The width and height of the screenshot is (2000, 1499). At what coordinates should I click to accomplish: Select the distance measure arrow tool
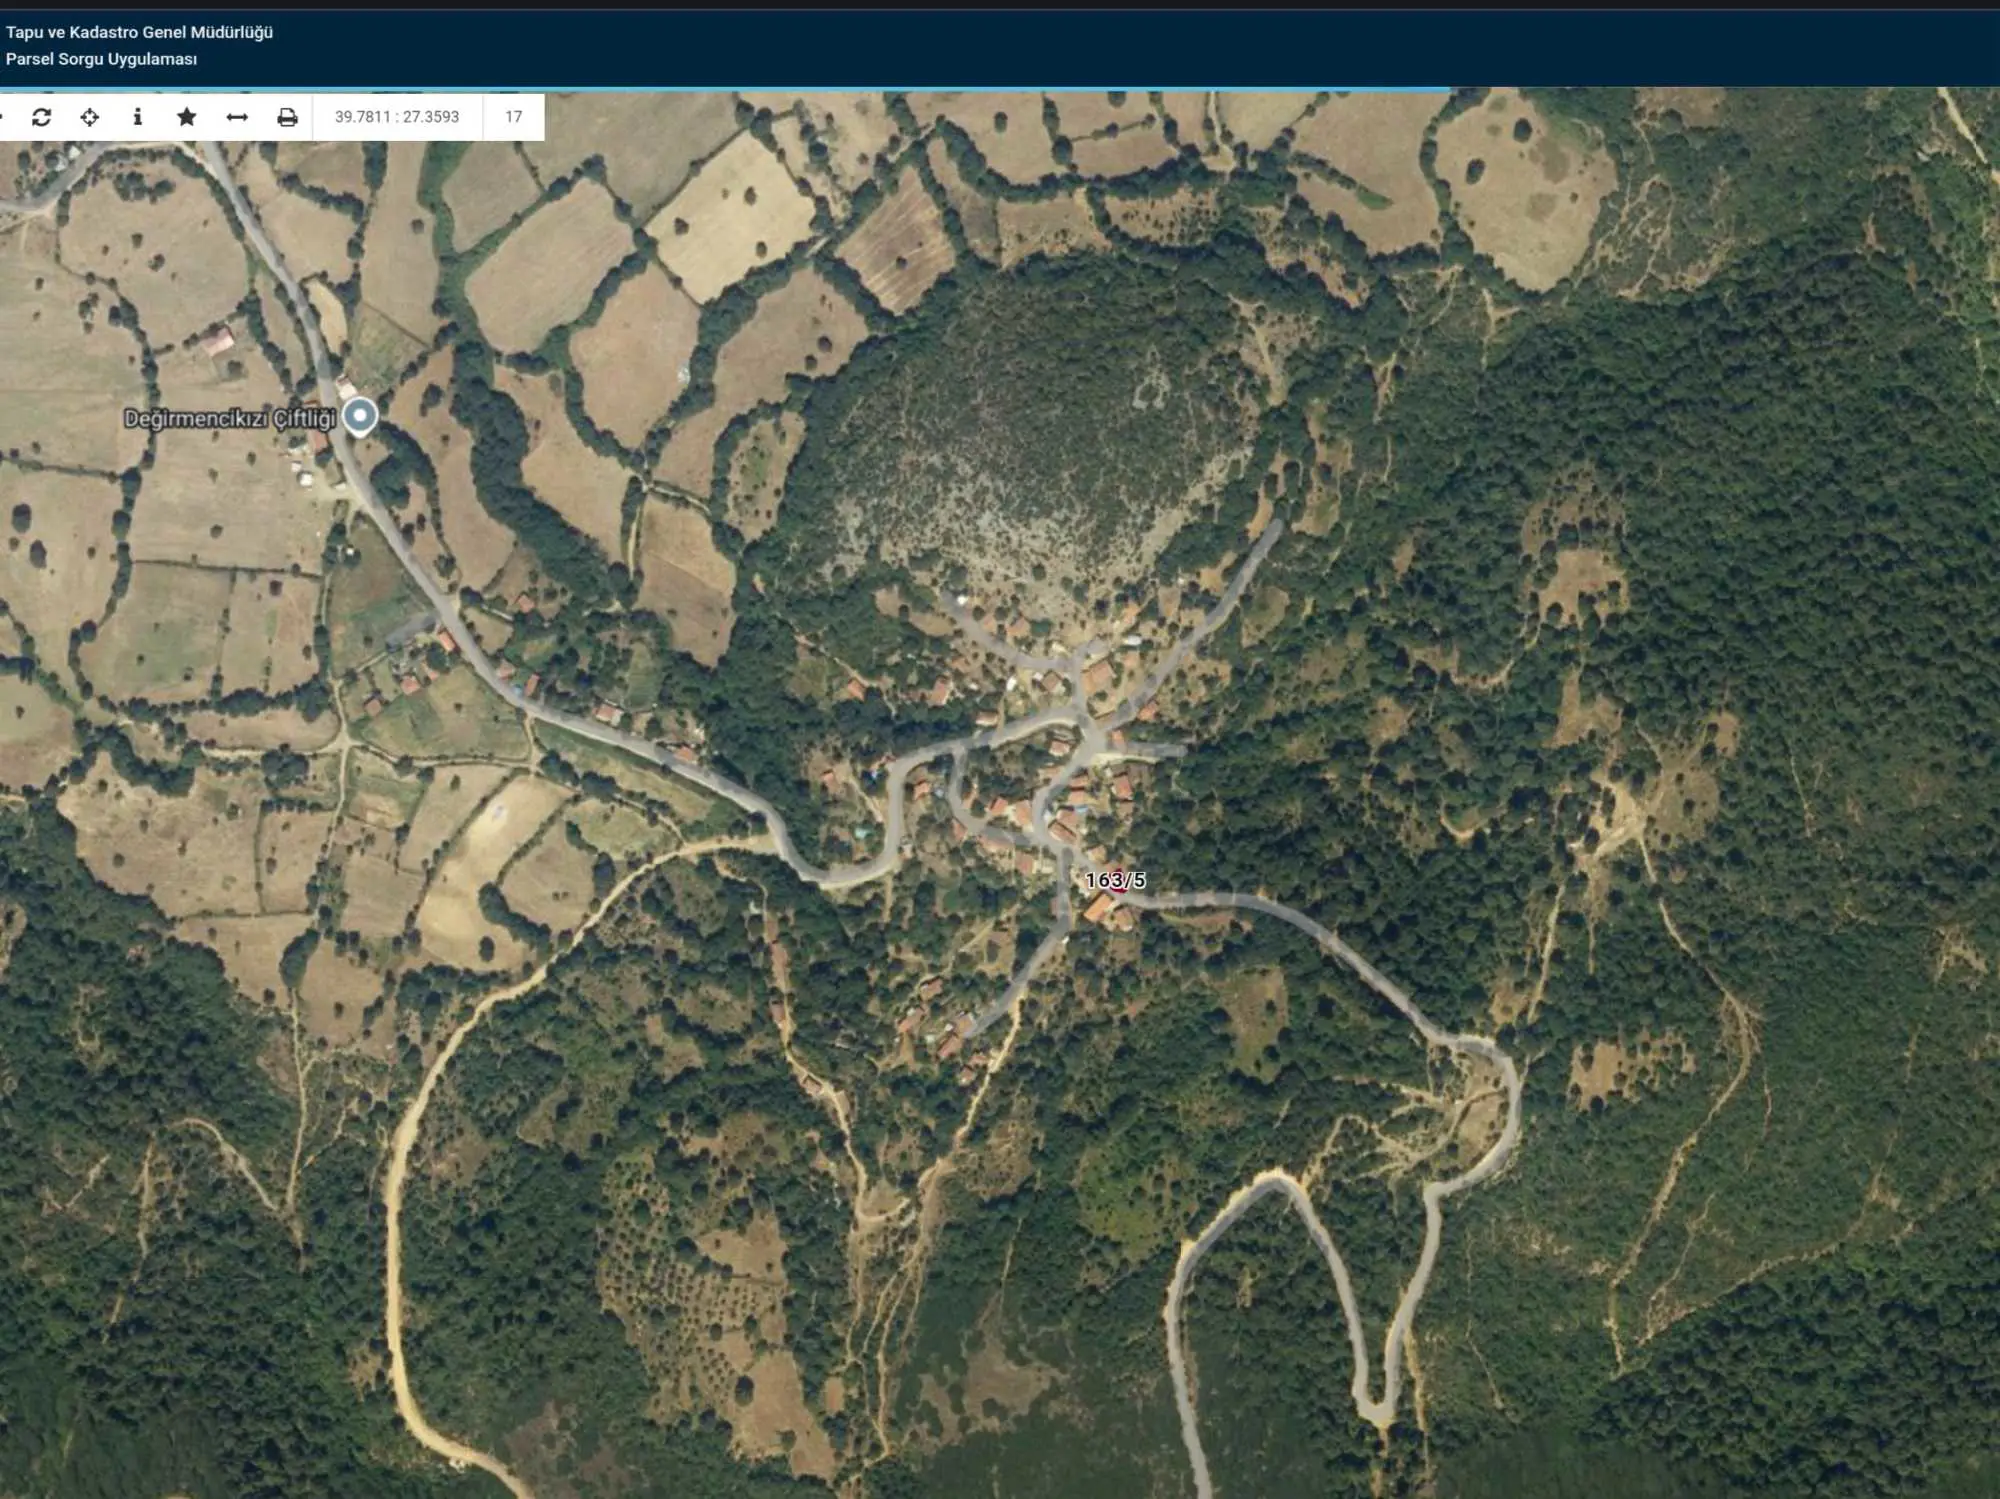[x=237, y=117]
